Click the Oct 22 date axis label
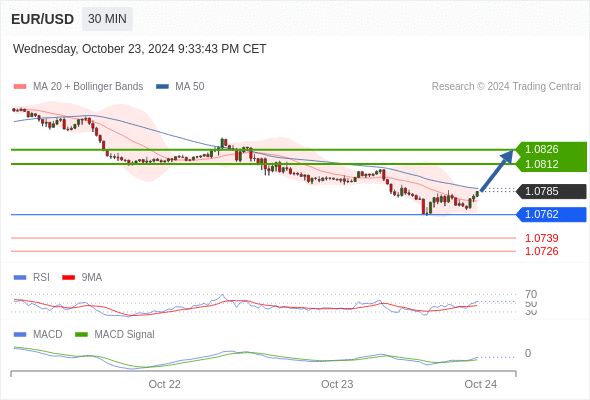Viewport: 590px width, 400px height. point(164,384)
